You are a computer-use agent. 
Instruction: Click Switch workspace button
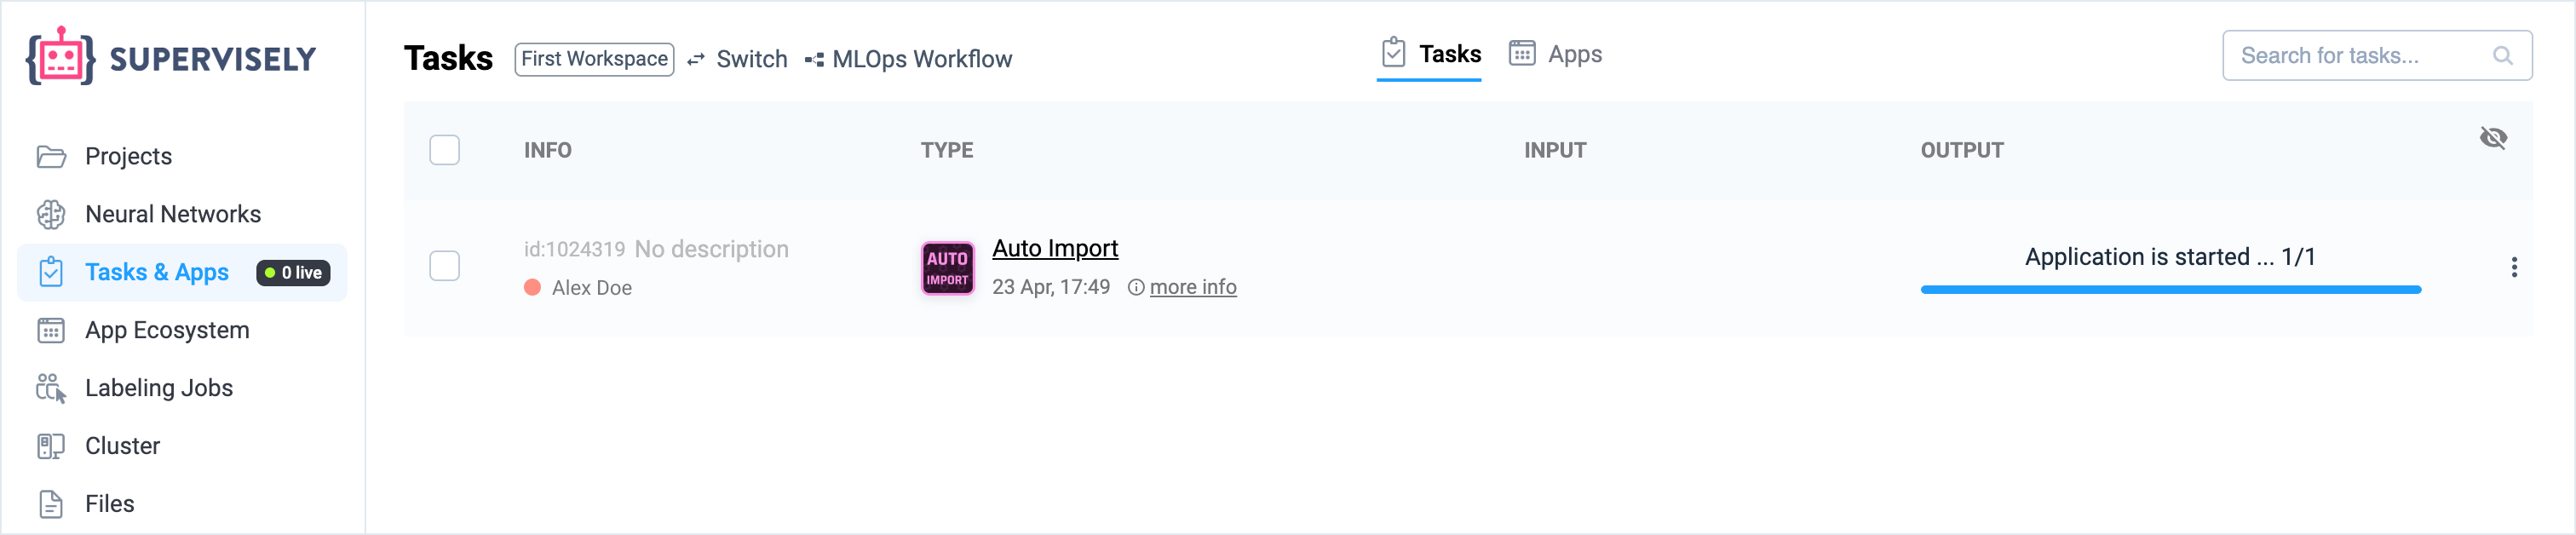738,60
